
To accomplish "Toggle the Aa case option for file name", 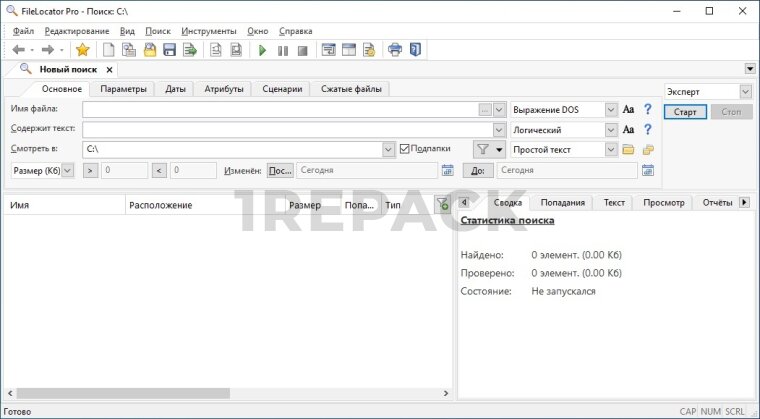I will pyautogui.click(x=628, y=109).
